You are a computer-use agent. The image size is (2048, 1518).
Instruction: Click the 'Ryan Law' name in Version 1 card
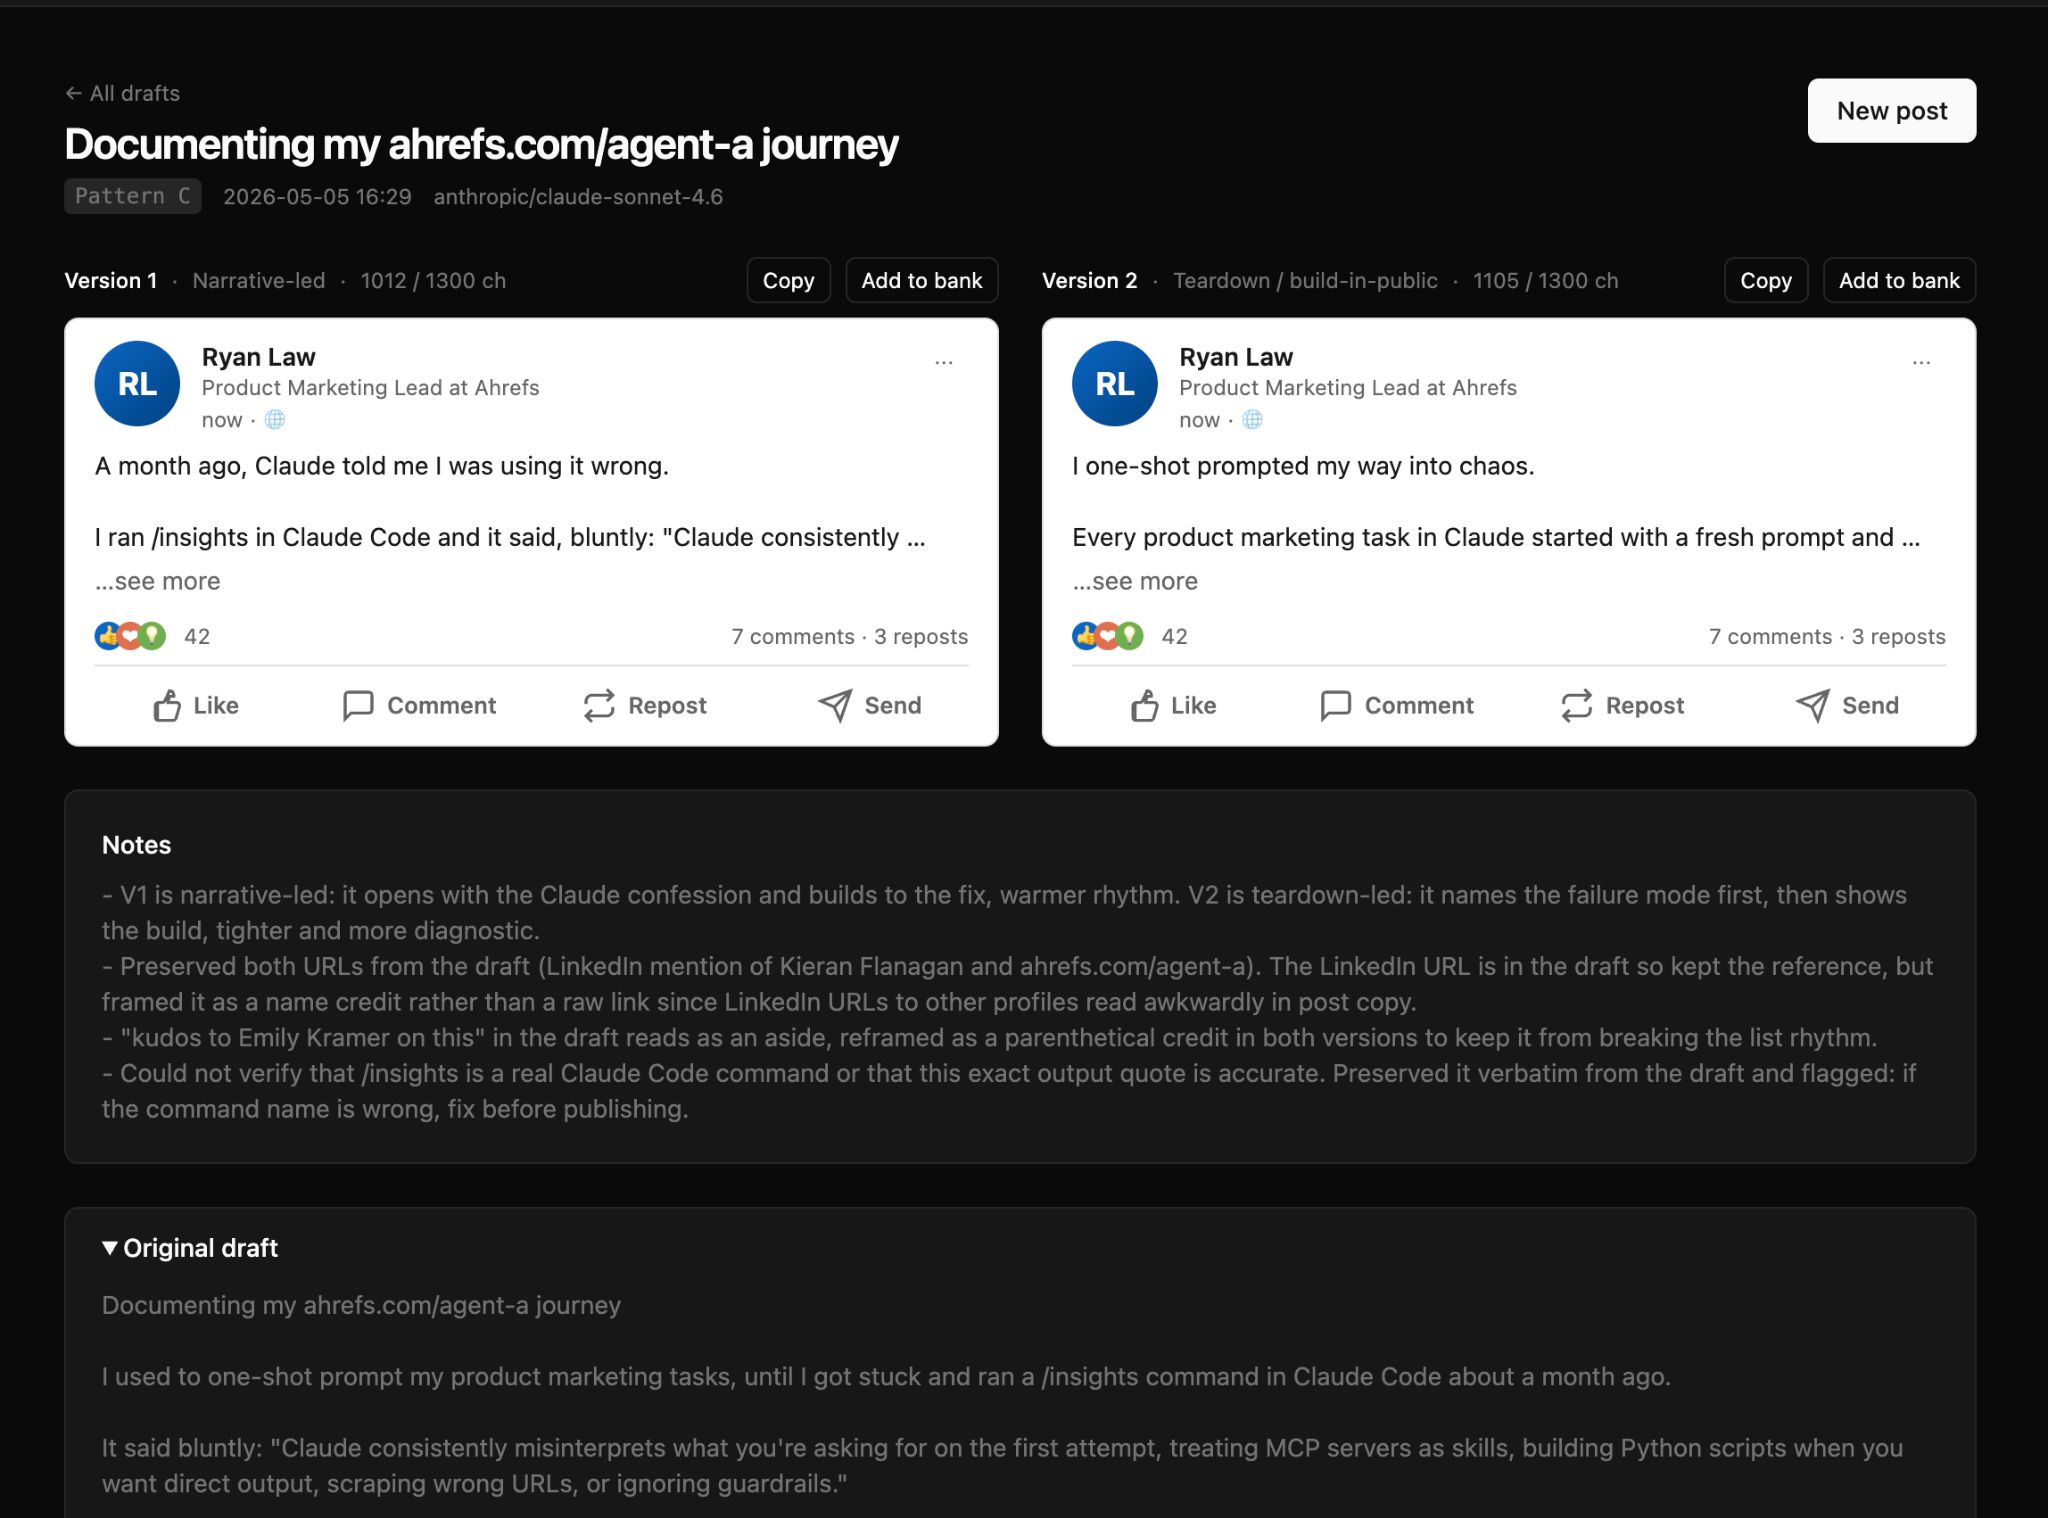[x=258, y=357]
